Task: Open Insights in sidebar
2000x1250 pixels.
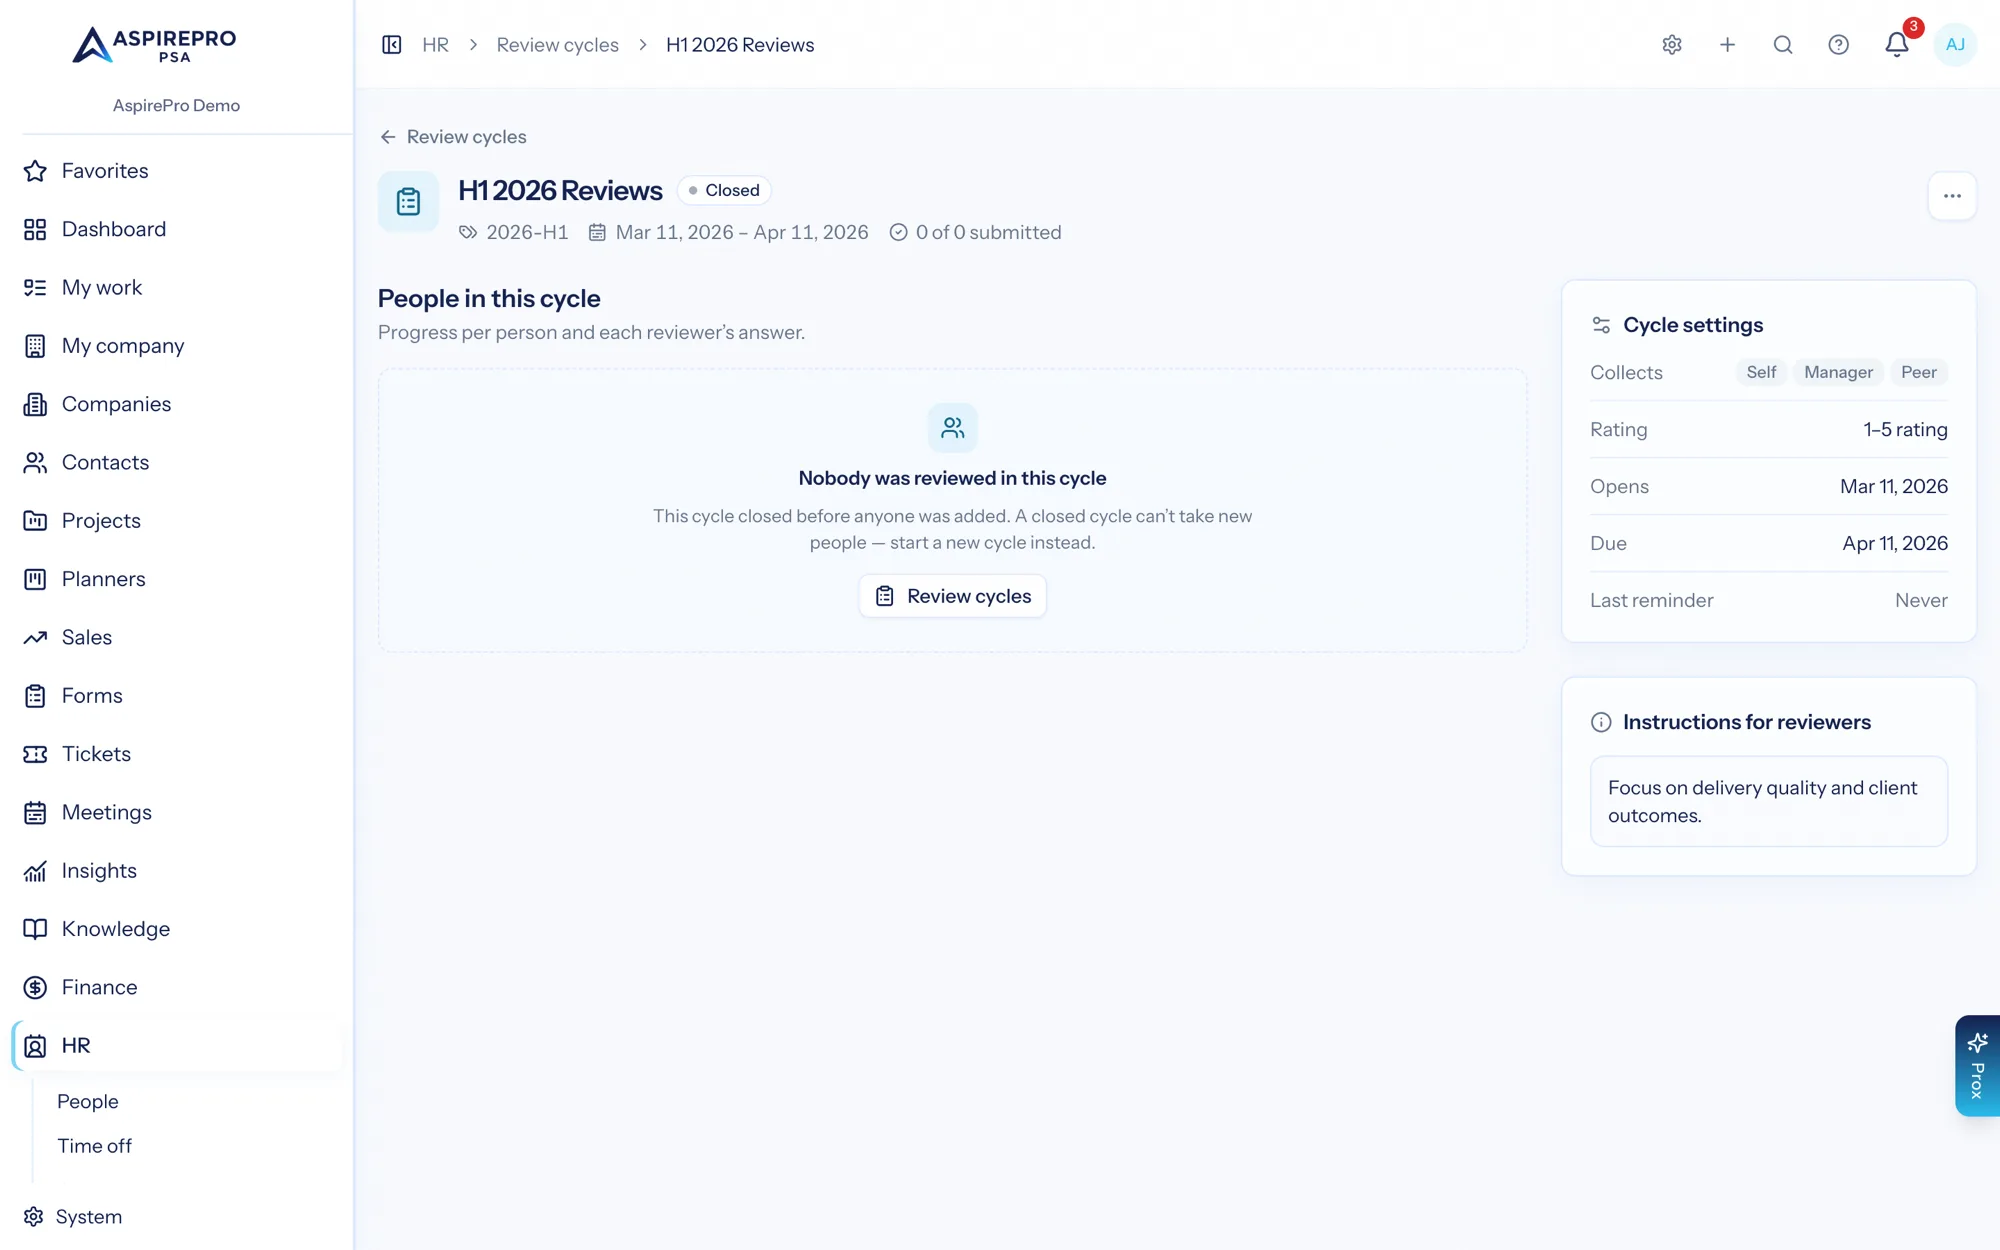Action: [x=176, y=871]
